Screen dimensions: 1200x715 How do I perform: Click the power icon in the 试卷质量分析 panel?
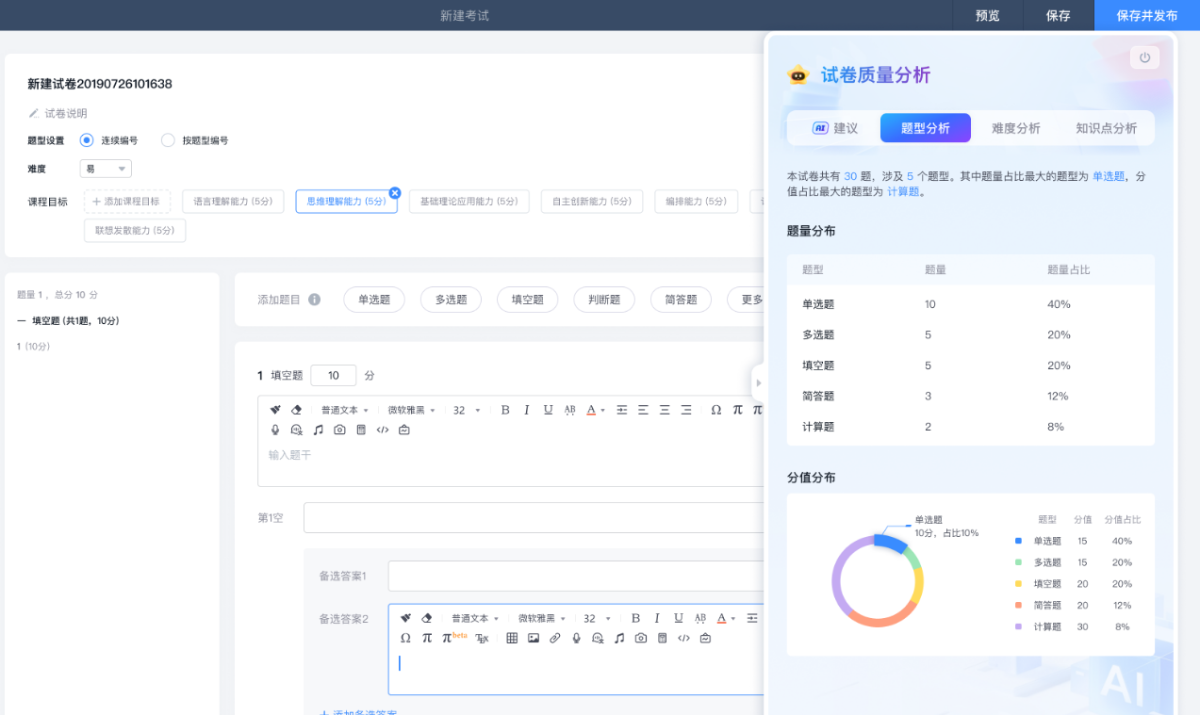click(x=1145, y=58)
